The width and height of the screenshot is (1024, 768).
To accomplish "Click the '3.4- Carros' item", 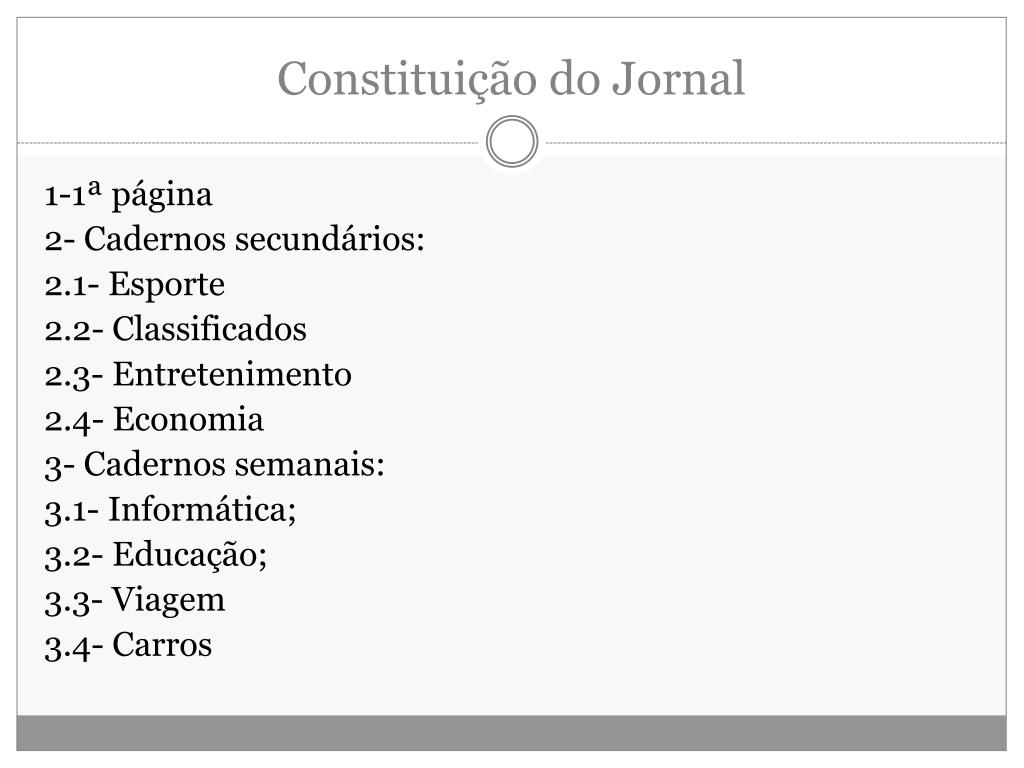I will tap(128, 646).
